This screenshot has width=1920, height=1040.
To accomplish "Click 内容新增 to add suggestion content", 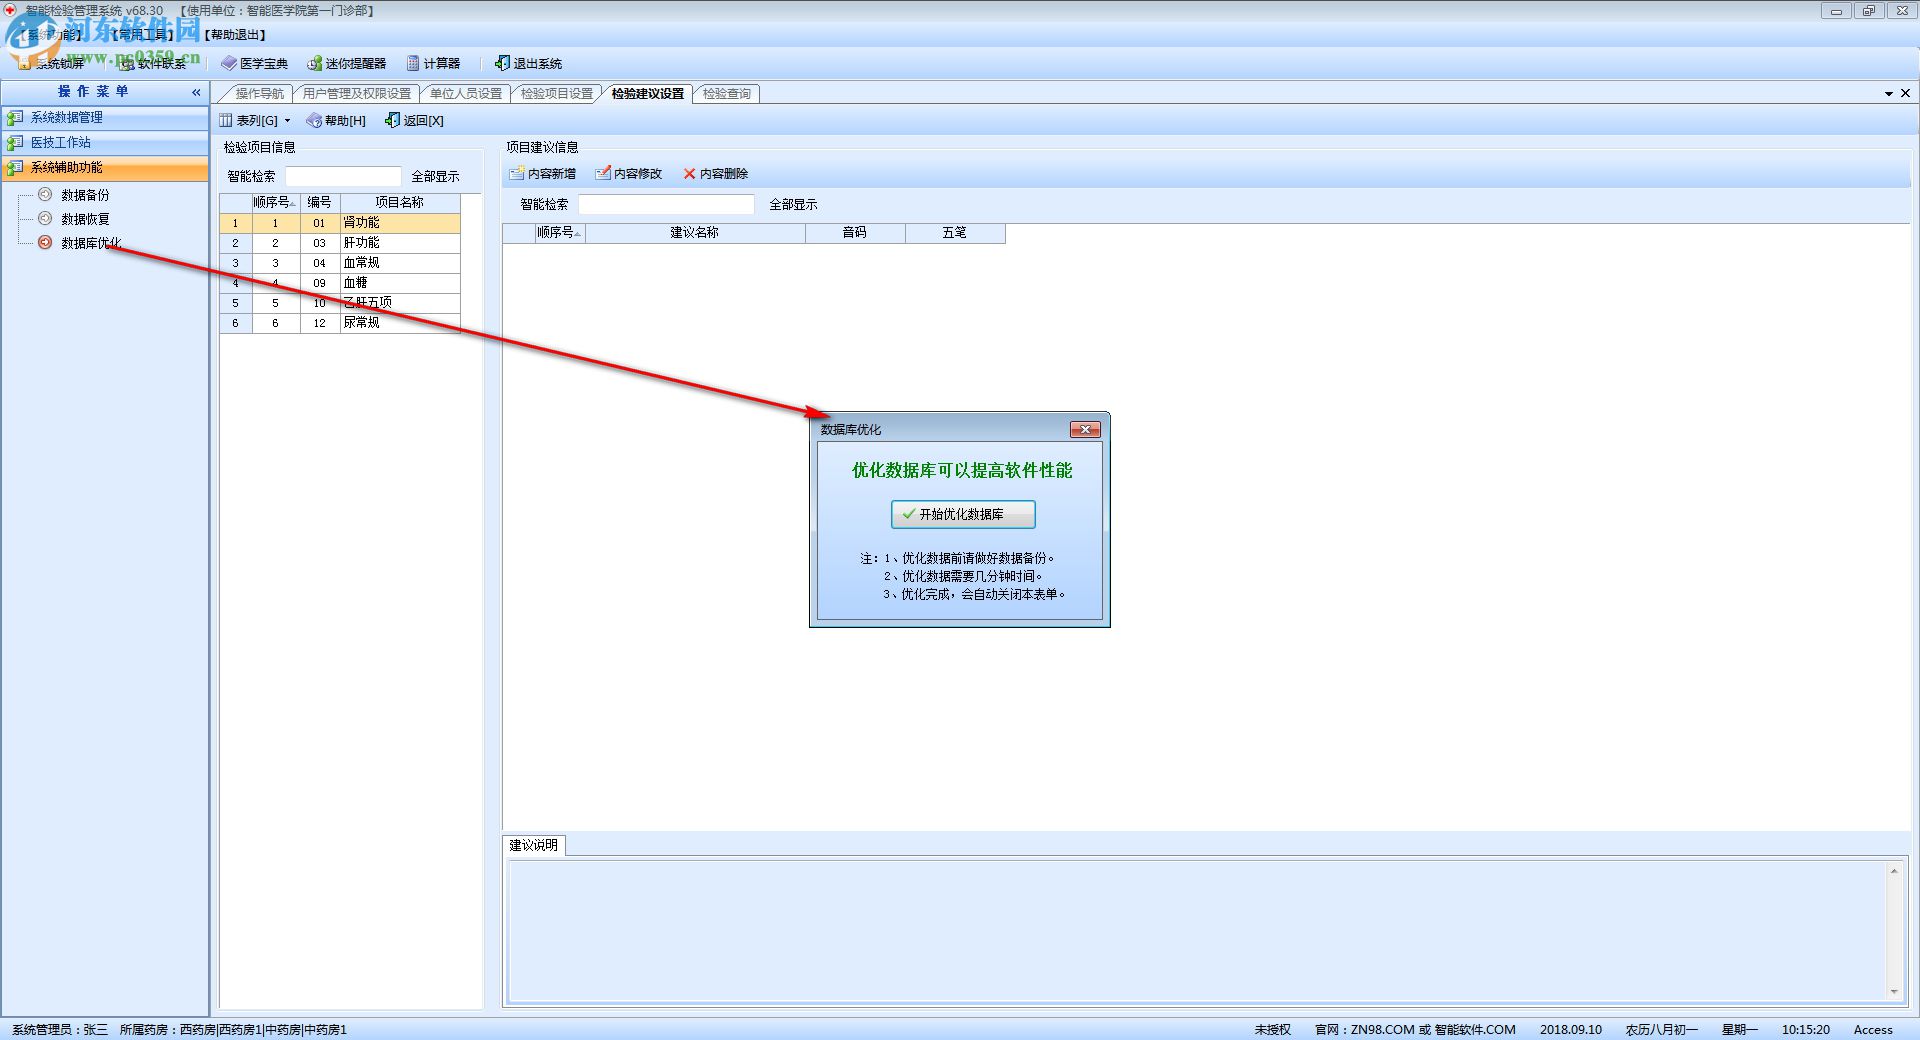I will (x=542, y=174).
